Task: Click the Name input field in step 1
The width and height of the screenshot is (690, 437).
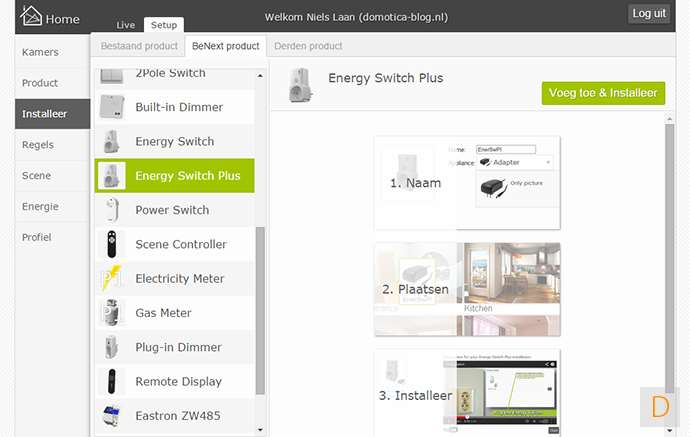Action: (x=506, y=150)
